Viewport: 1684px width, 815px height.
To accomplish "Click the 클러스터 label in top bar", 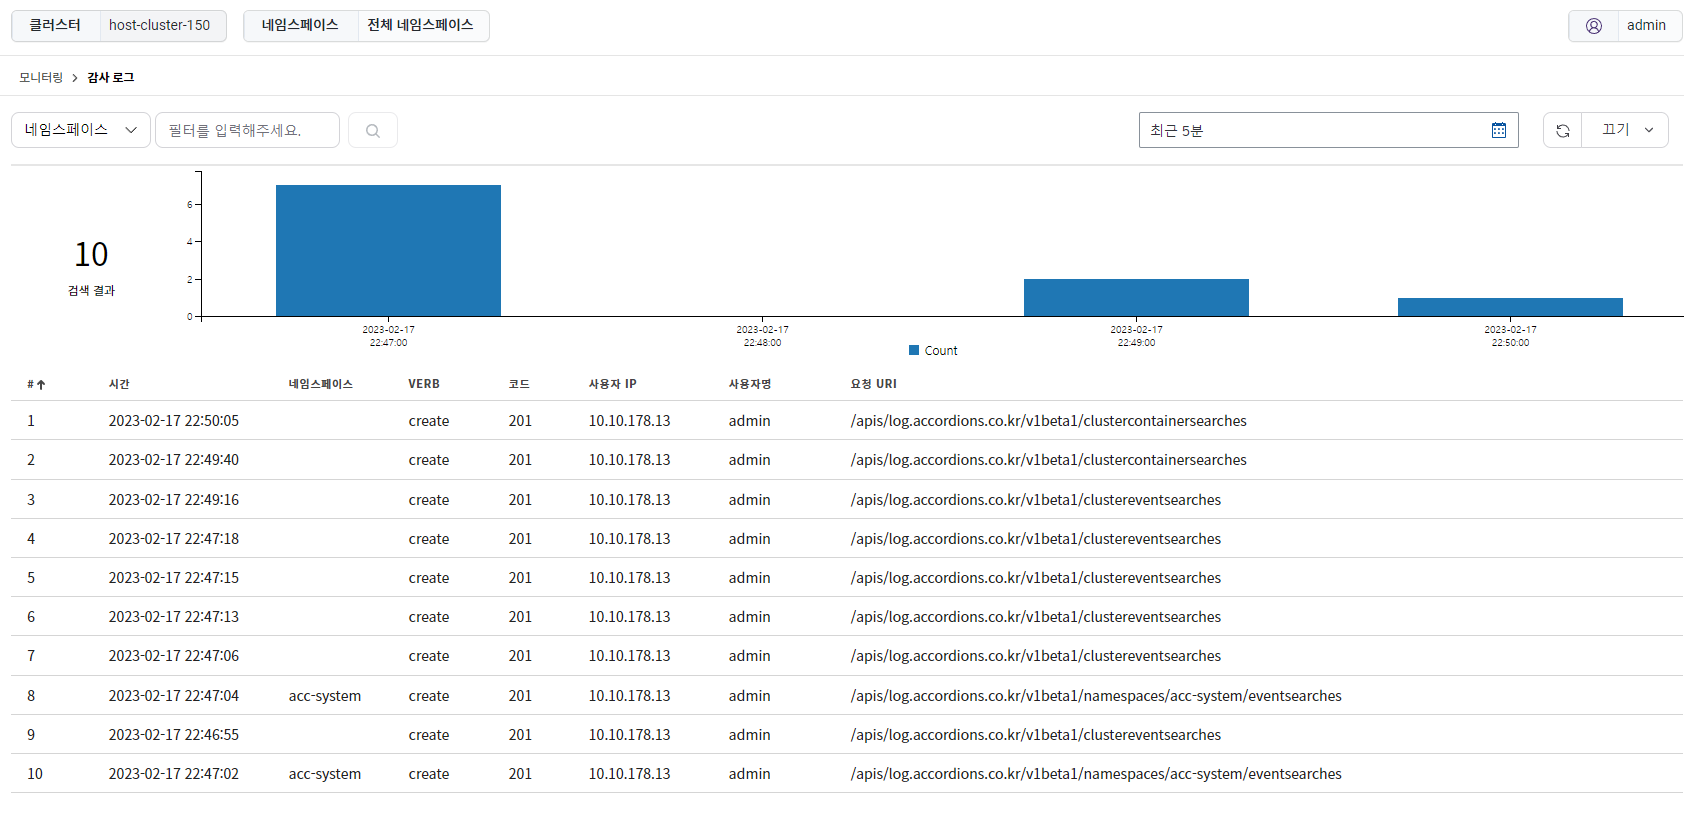I will (55, 26).
